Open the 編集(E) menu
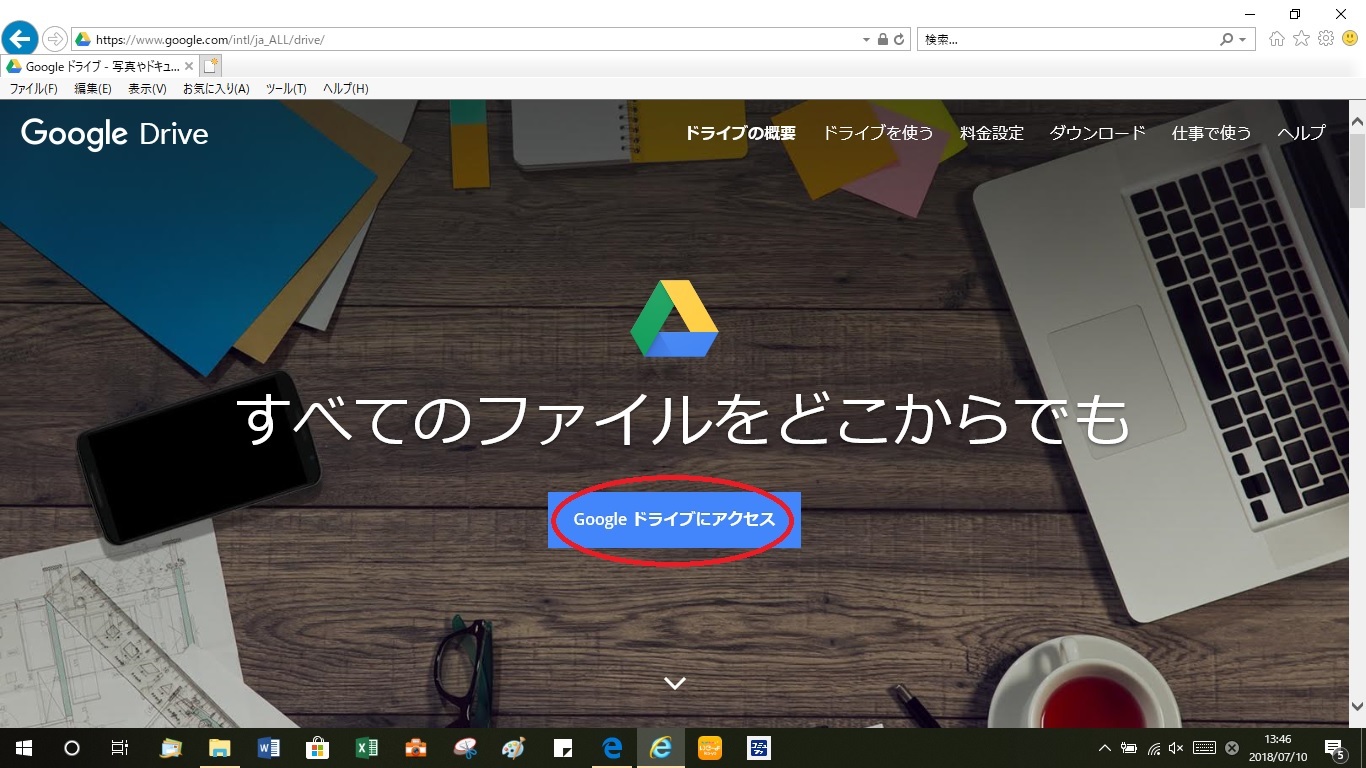Screen dimensions: 1366x768 [93, 89]
